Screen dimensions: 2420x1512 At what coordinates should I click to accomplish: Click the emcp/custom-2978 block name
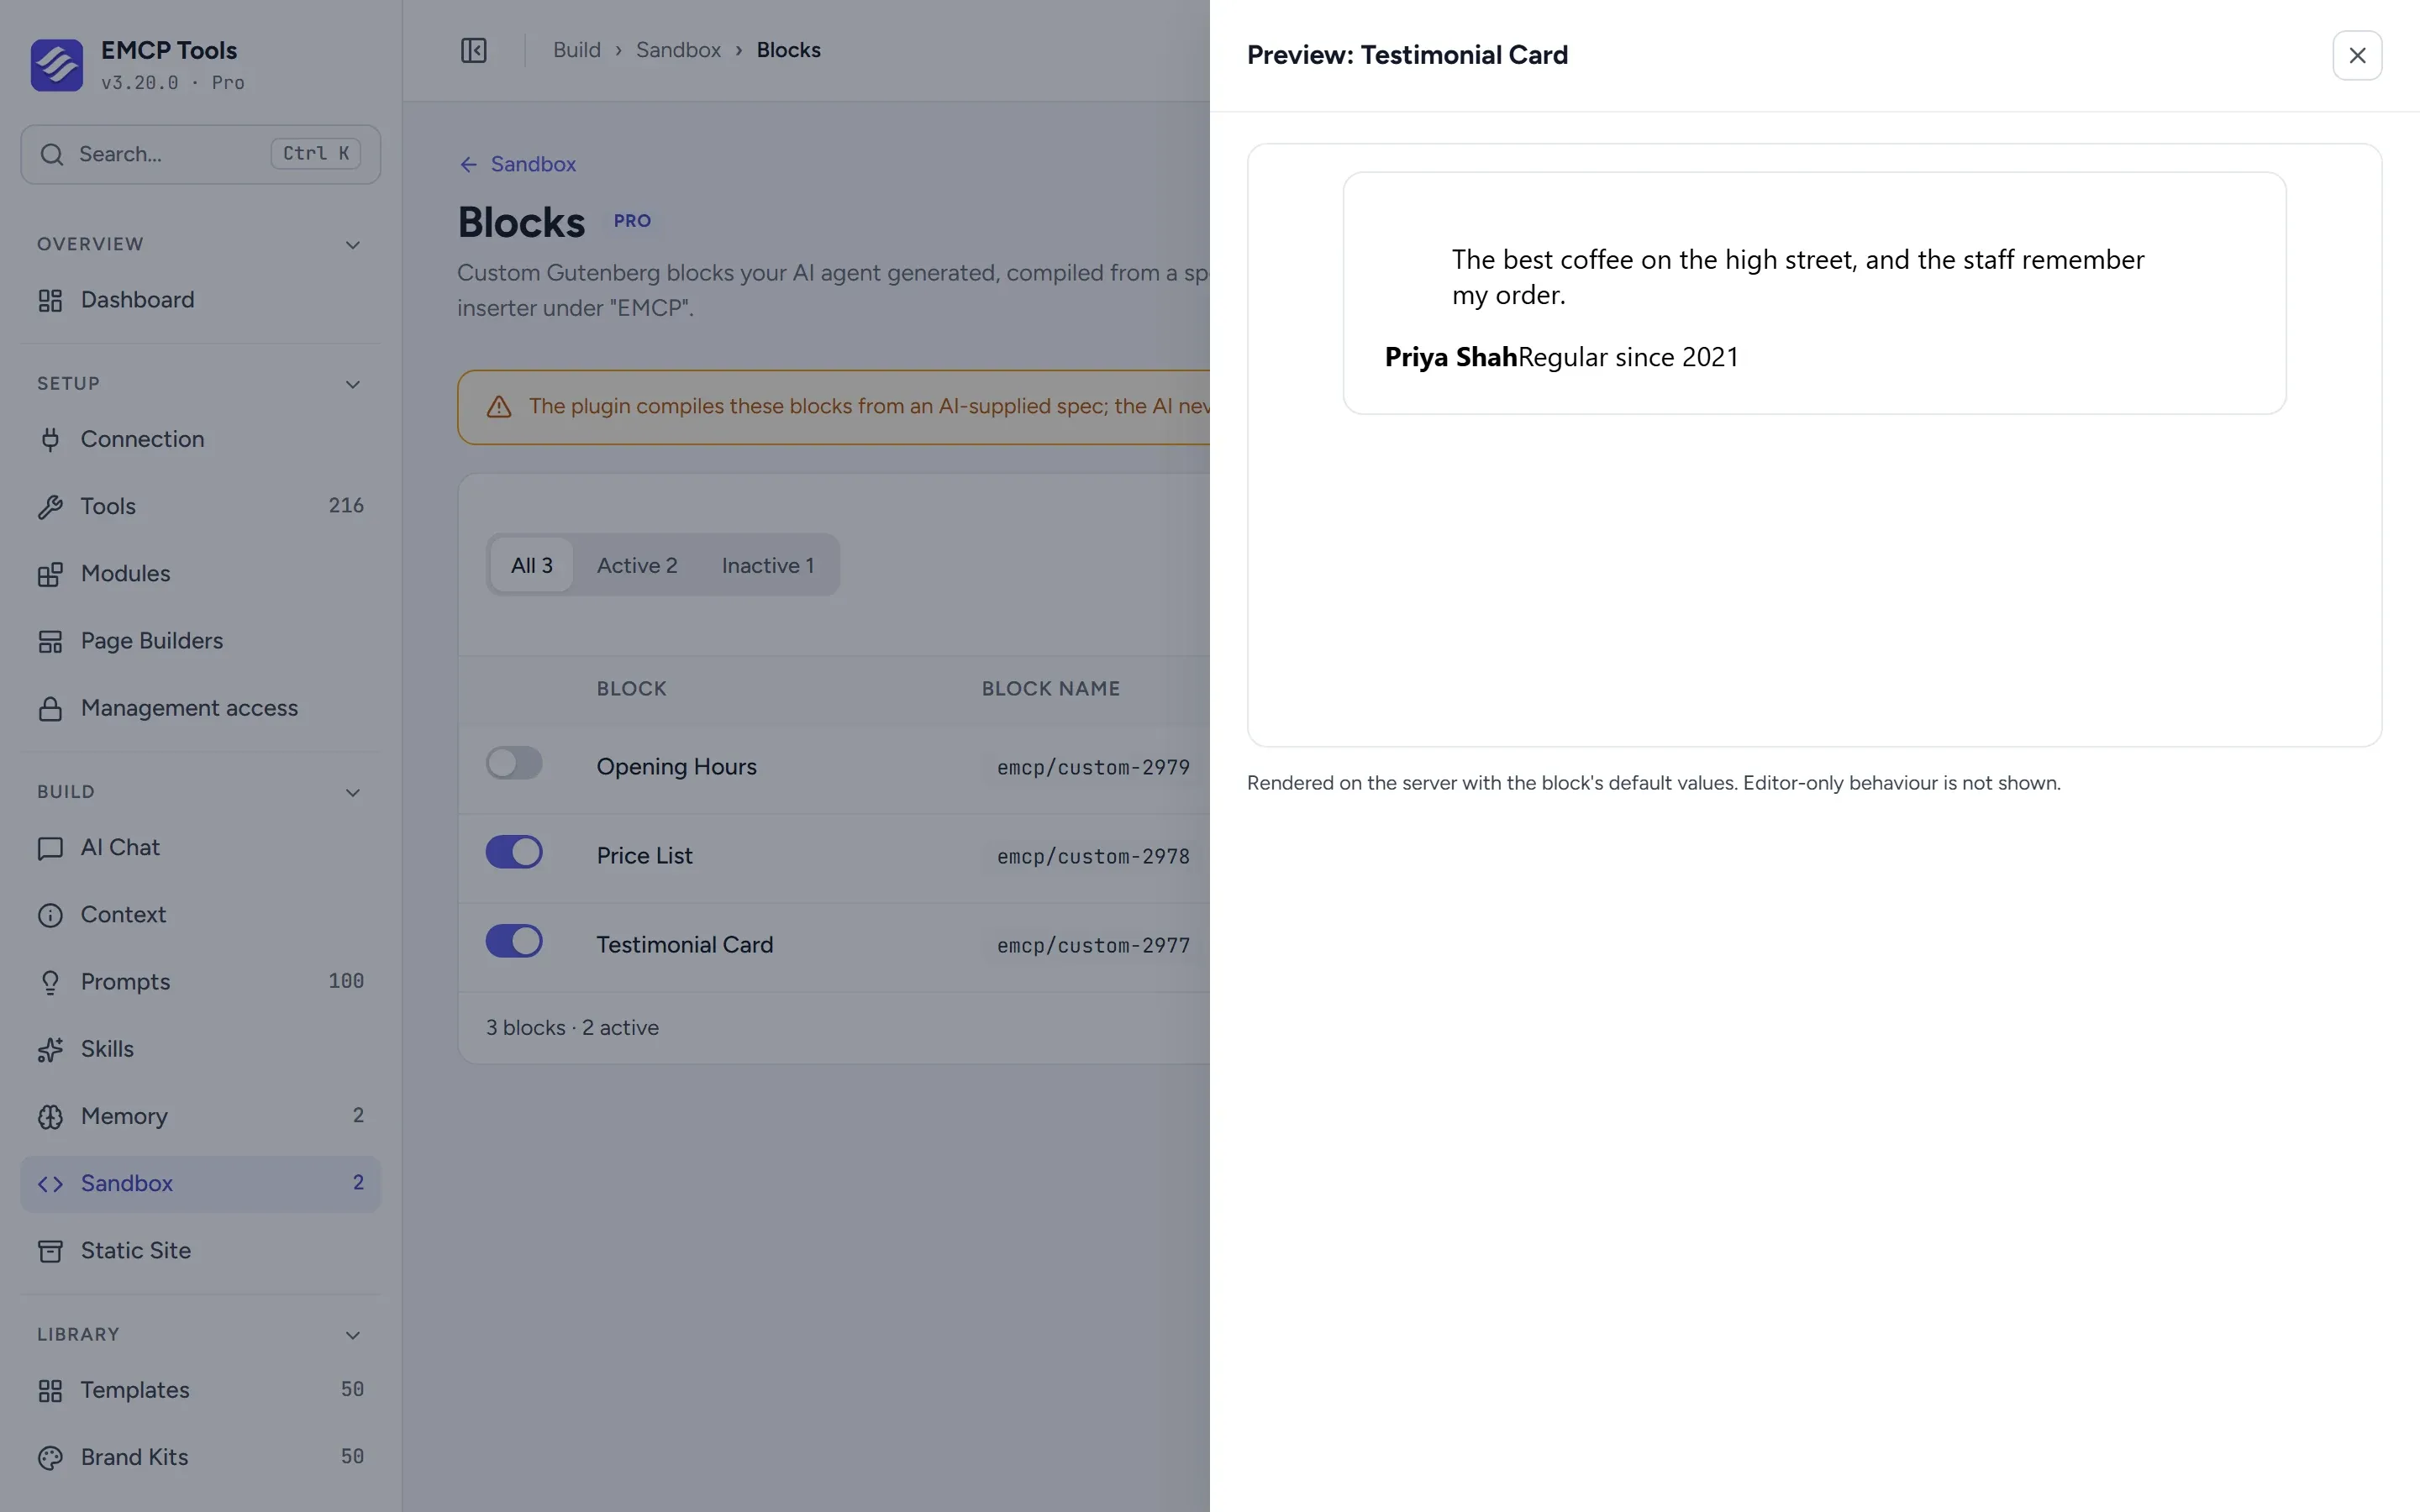click(x=1093, y=856)
